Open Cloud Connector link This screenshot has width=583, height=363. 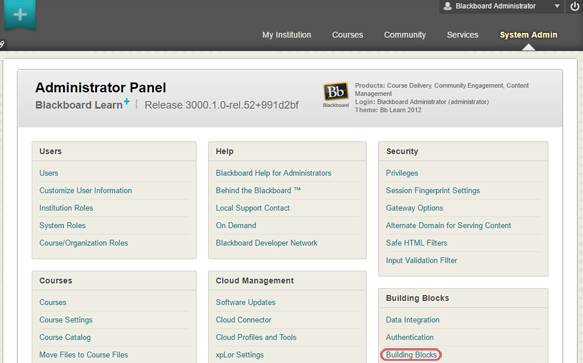(244, 320)
